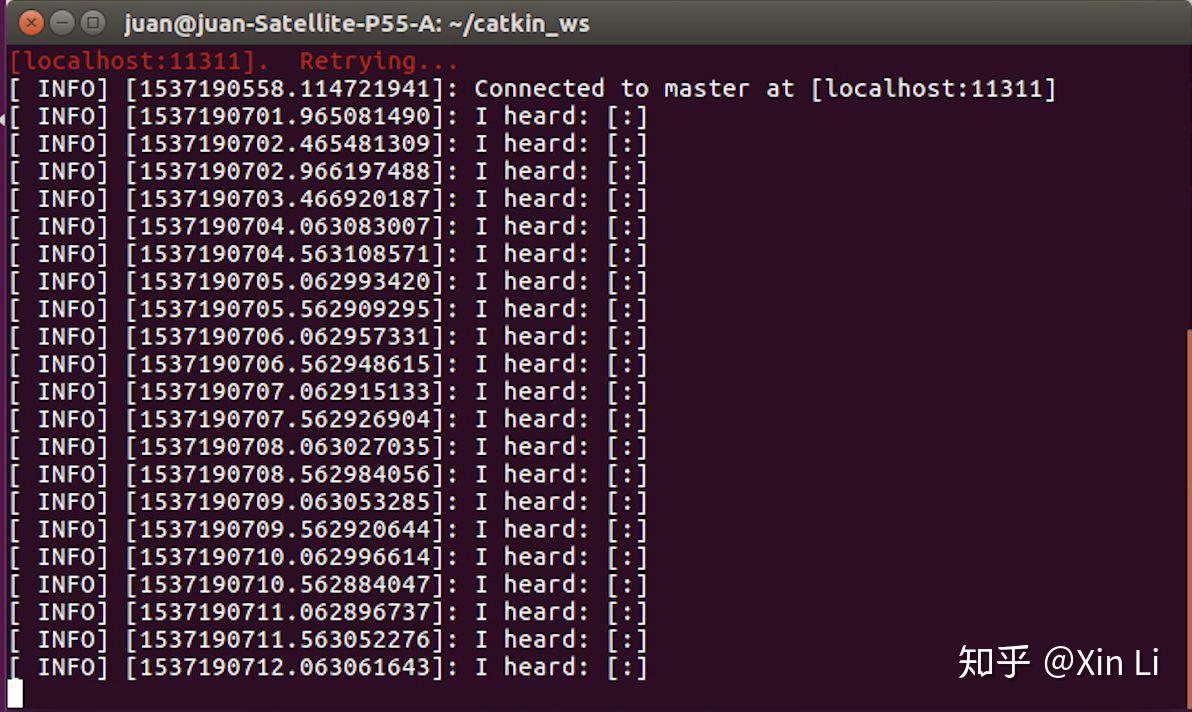This screenshot has height=712, width=1192.
Task: Click "I heard" on the 1537190710.562884047 line
Action: pyautogui.click(x=531, y=585)
